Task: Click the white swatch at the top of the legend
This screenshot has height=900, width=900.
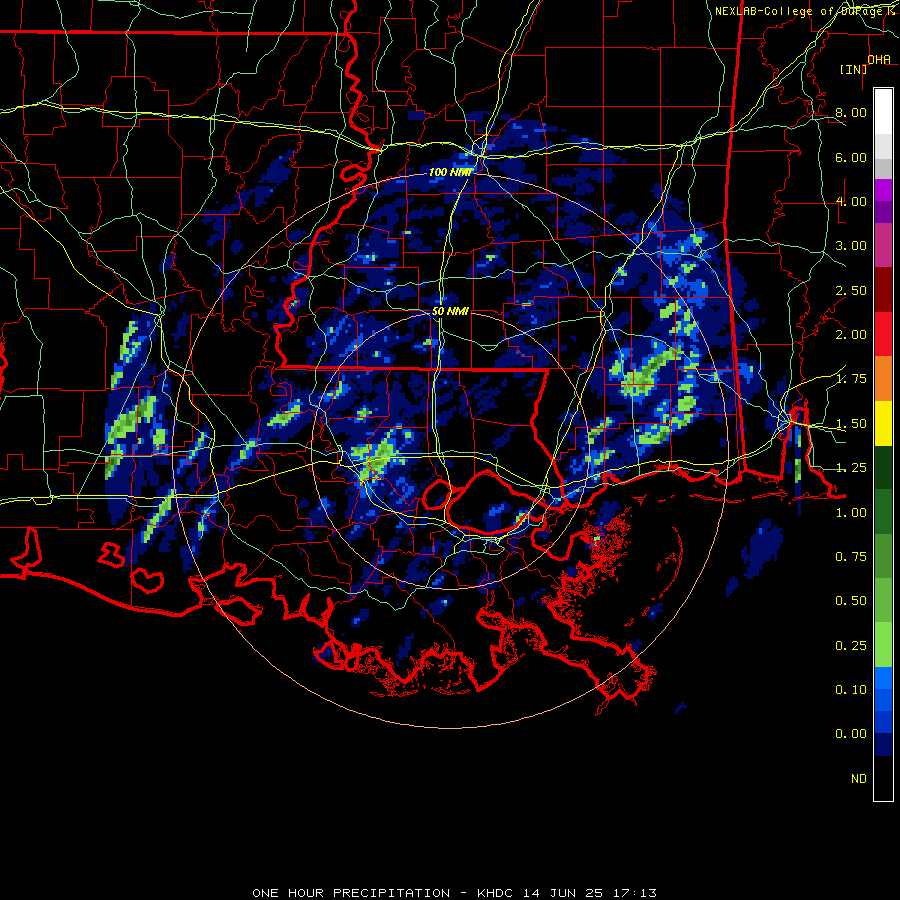Action: click(x=883, y=111)
